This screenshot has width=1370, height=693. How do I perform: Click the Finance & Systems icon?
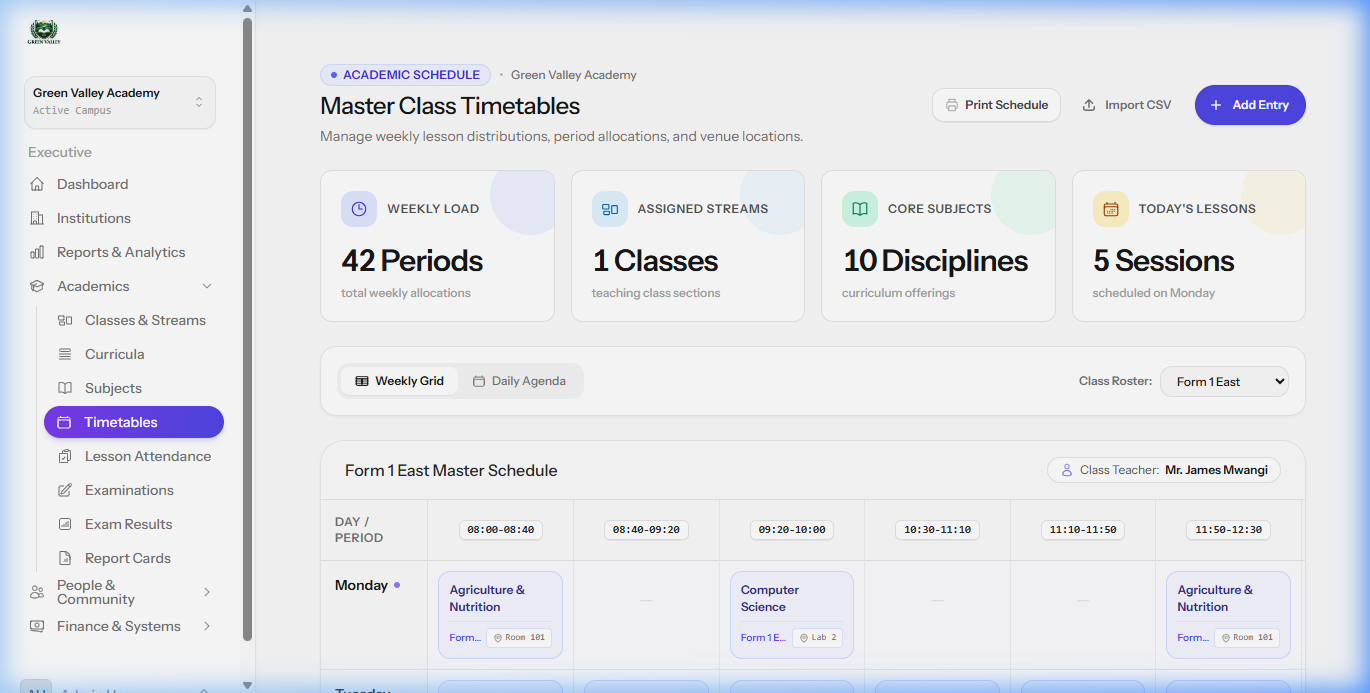[x=37, y=626]
